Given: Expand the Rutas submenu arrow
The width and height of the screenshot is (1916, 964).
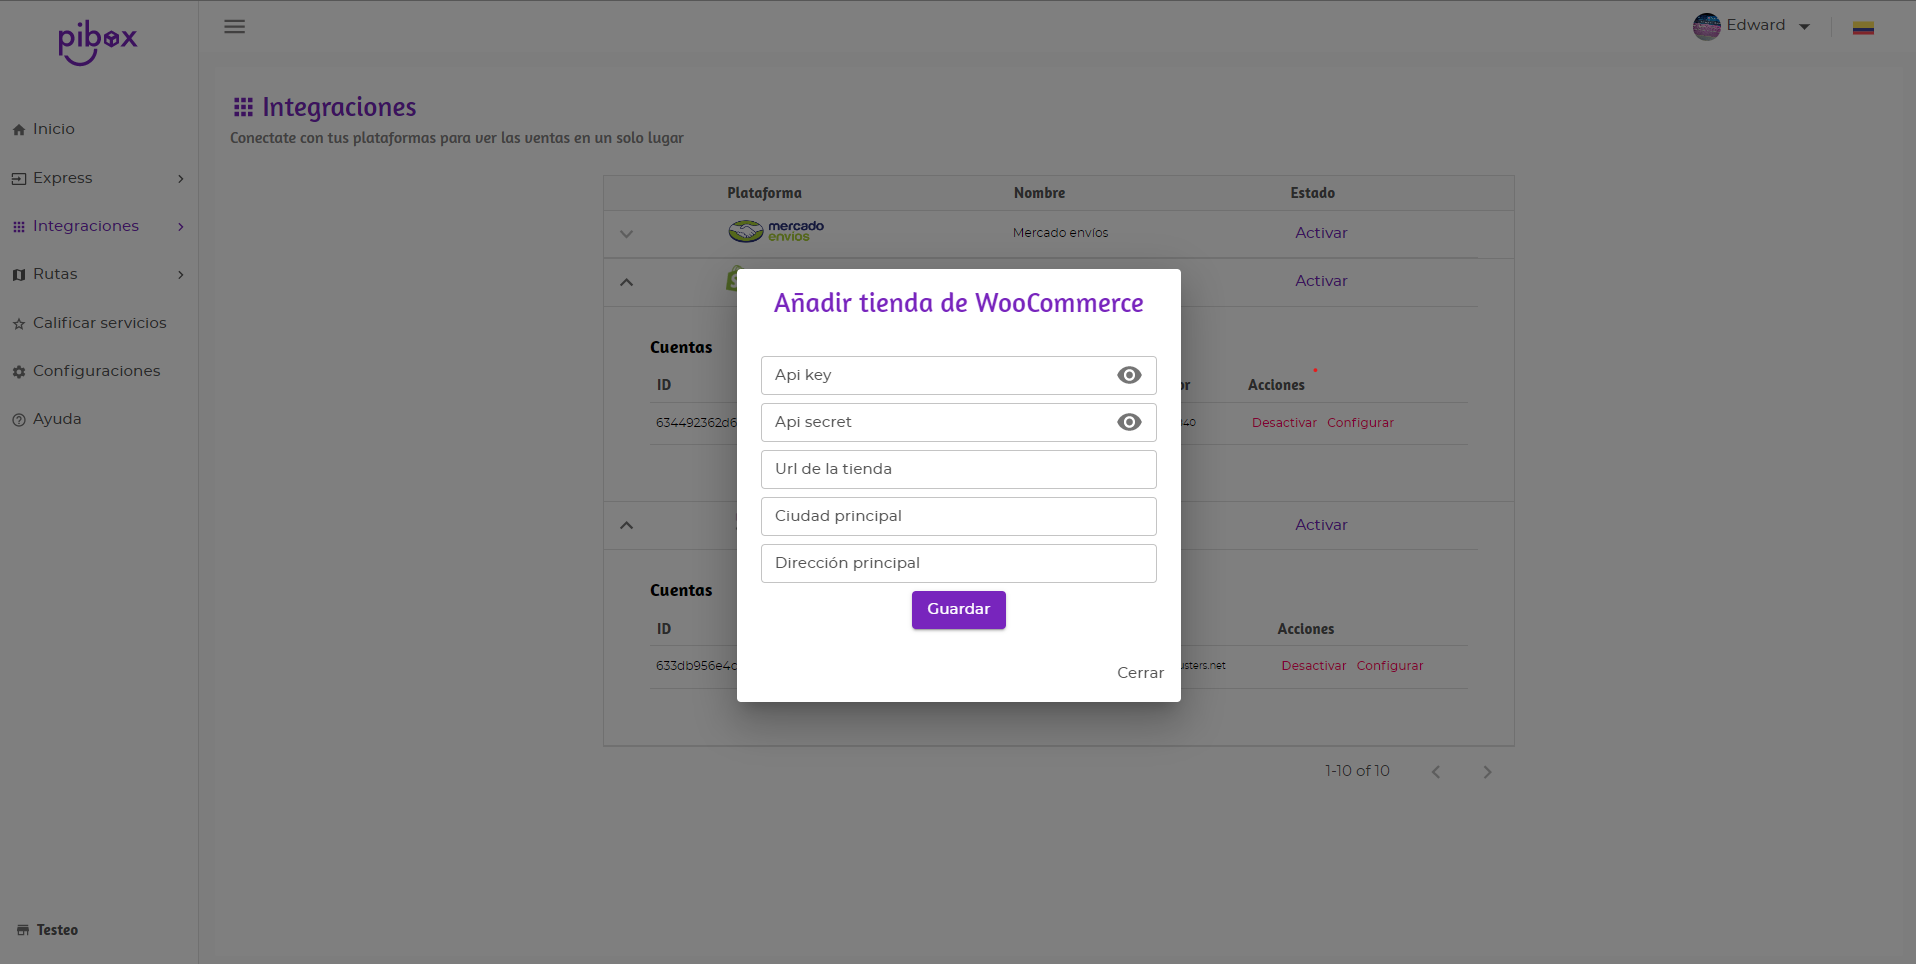Looking at the screenshot, I should (181, 275).
